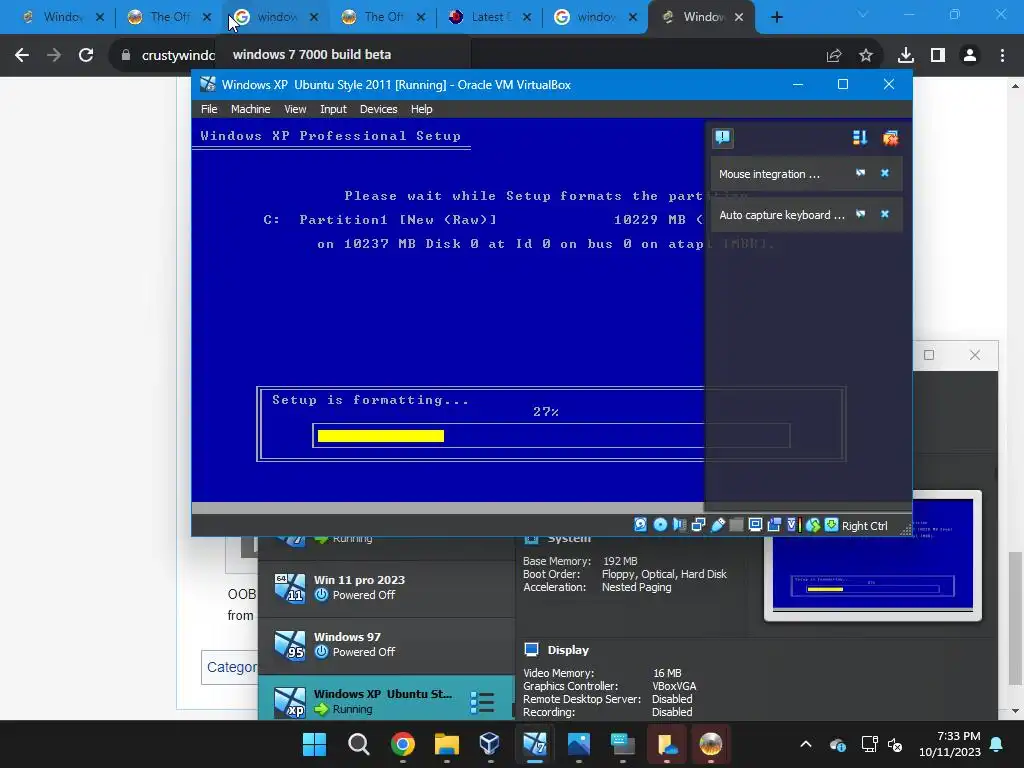Open the Devices menu
Viewport: 1024px width, 768px height.
click(x=378, y=109)
